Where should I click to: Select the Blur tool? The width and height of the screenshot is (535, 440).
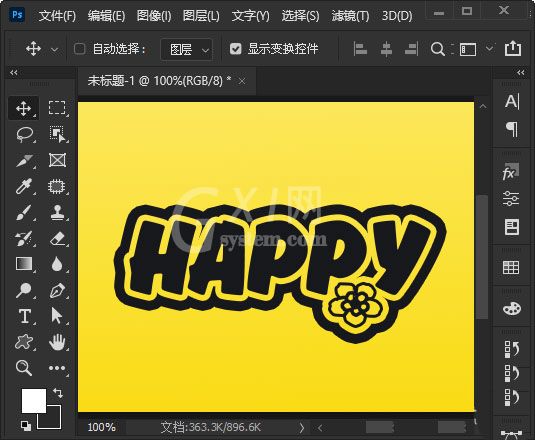(x=57, y=264)
